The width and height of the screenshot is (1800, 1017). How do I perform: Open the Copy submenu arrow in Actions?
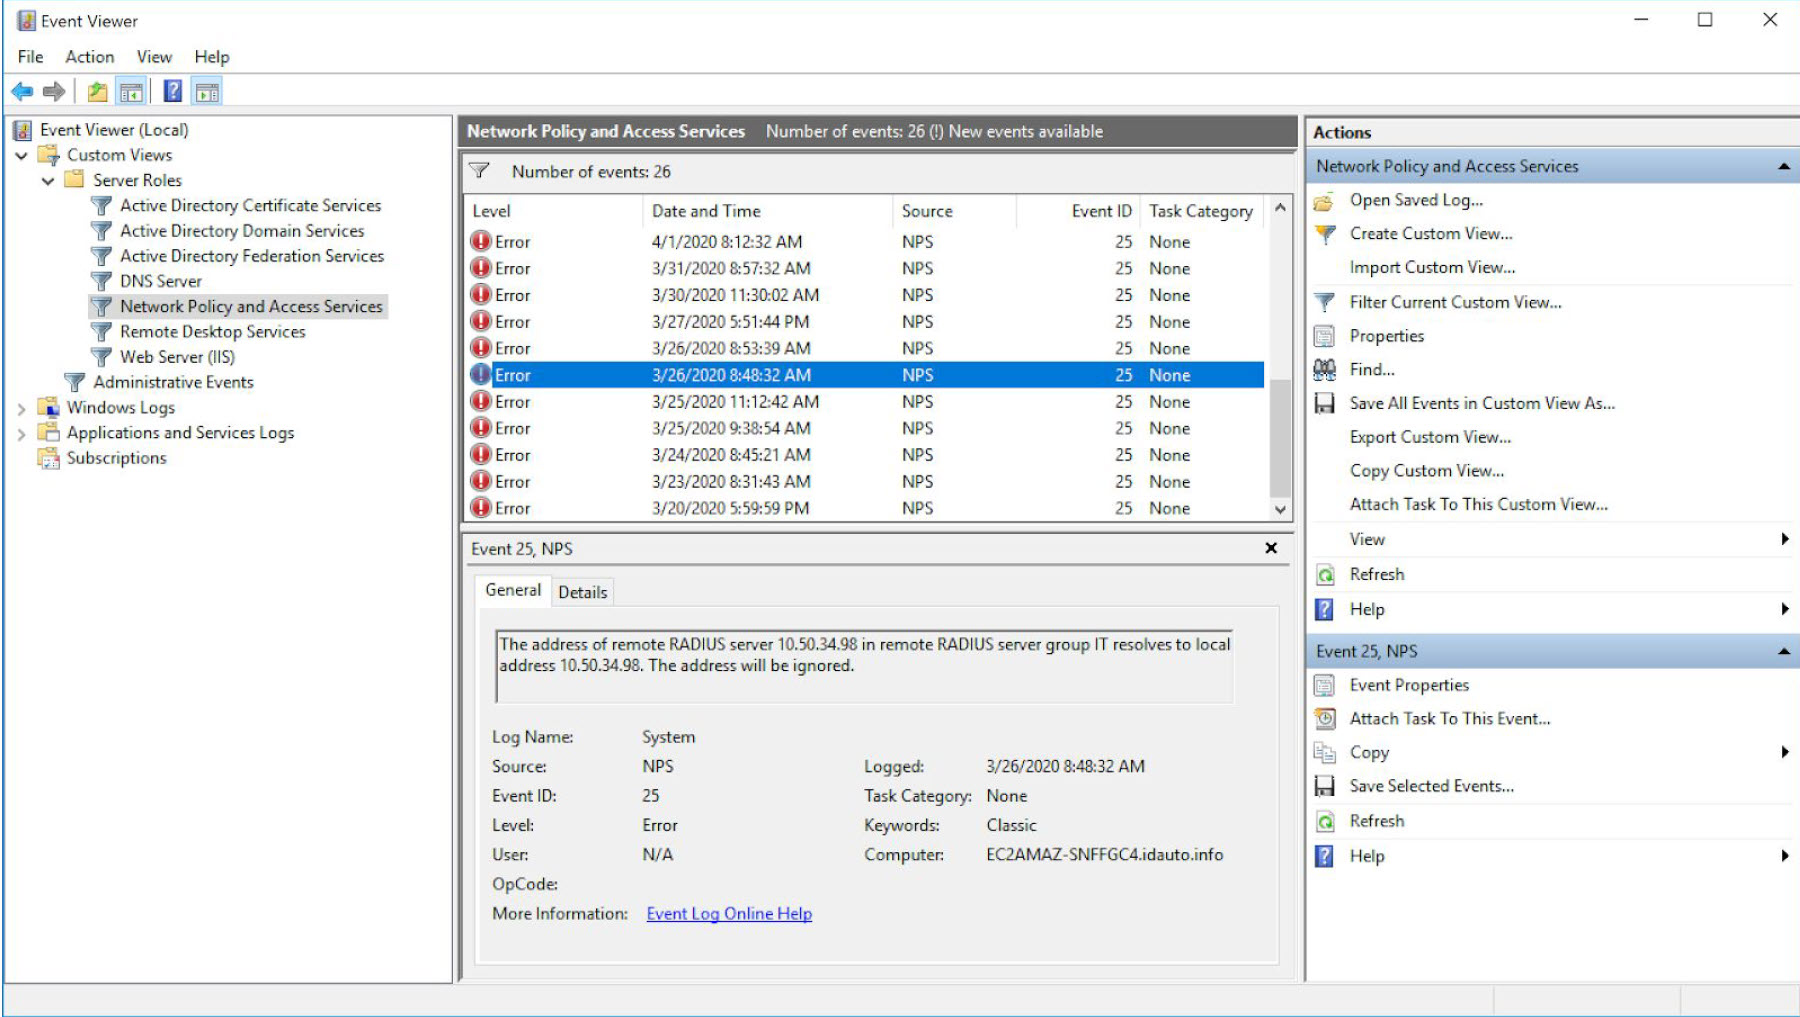coord(1785,752)
